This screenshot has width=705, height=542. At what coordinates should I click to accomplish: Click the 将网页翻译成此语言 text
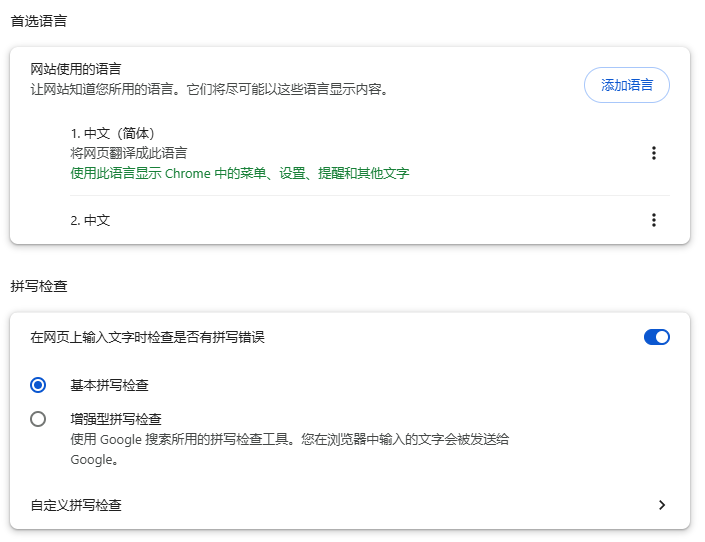pyautogui.click(x=129, y=153)
